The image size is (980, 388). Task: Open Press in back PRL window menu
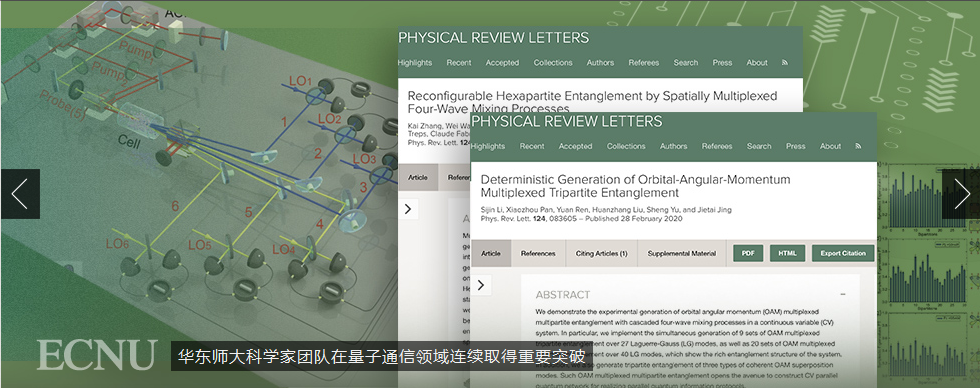[722, 62]
